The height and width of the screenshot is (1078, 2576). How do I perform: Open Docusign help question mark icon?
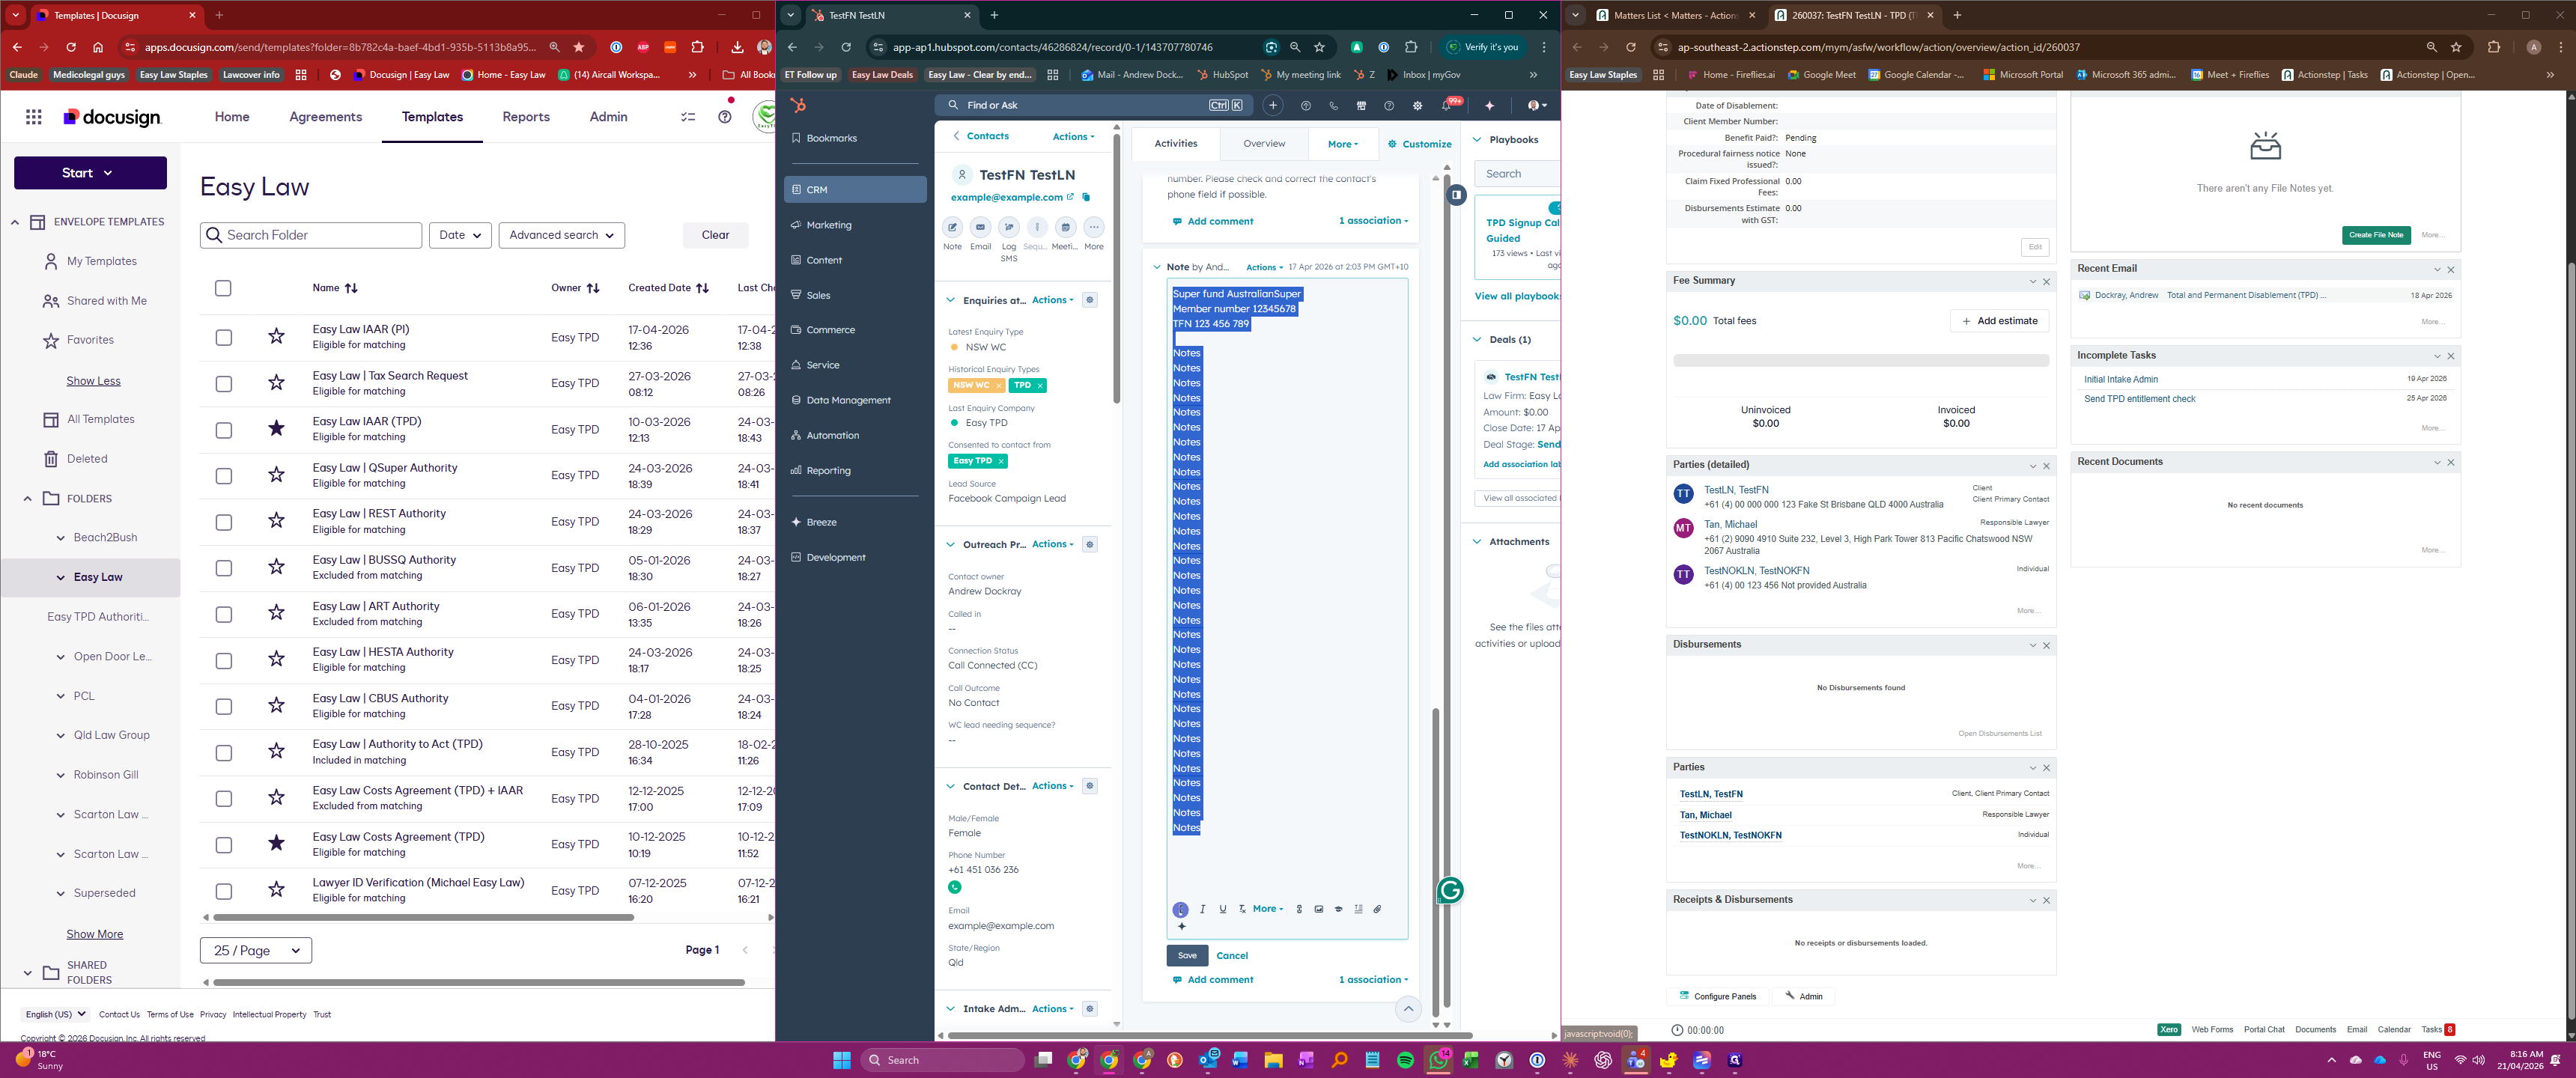725,117
